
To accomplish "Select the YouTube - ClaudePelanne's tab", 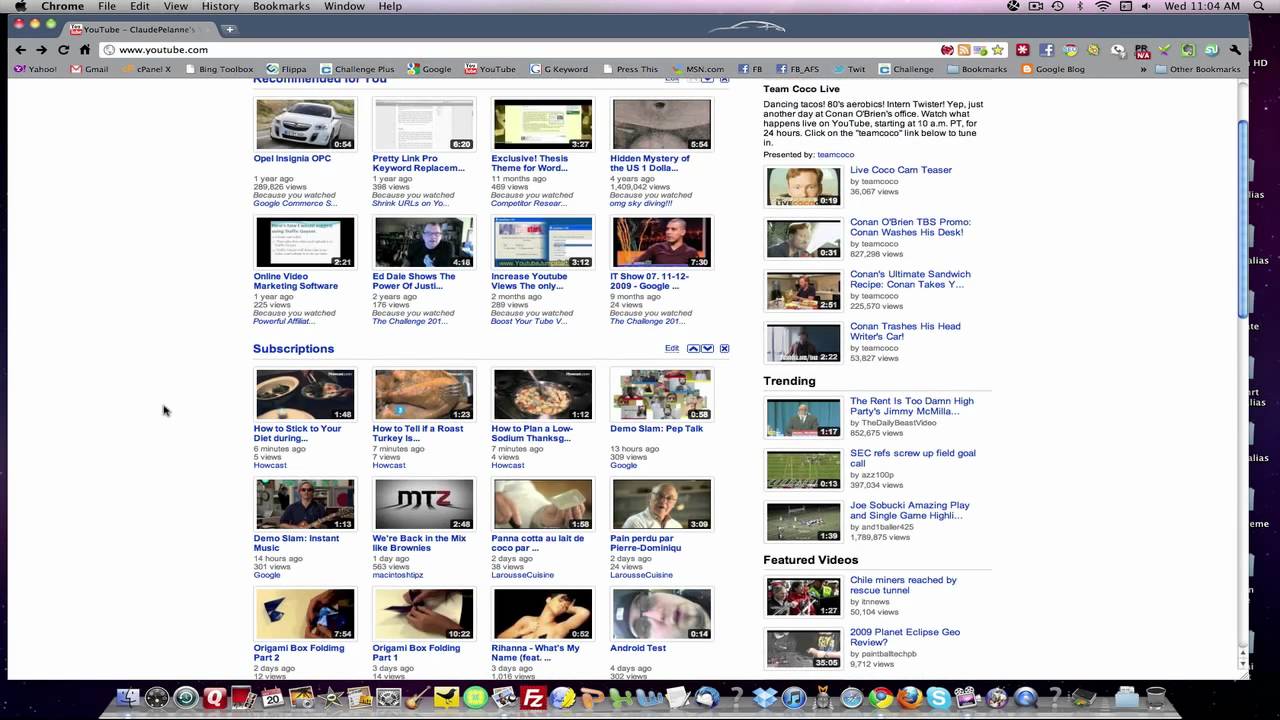I will tap(138, 29).
